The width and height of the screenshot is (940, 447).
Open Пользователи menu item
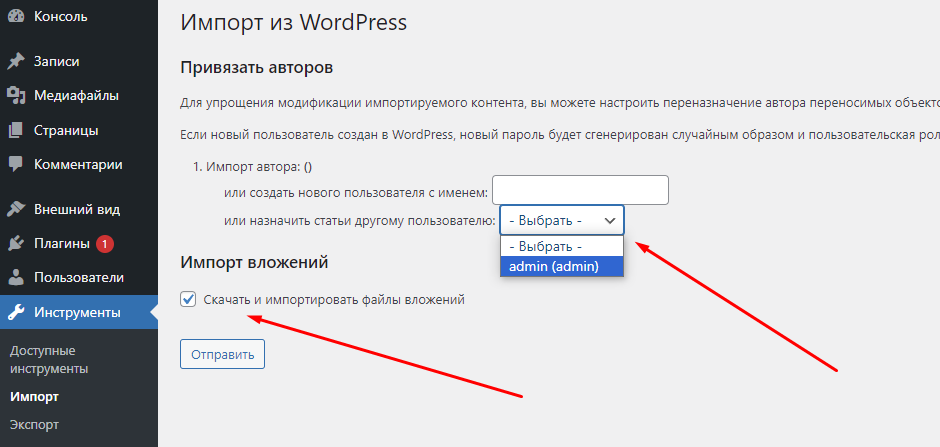(x=79, y=278)
